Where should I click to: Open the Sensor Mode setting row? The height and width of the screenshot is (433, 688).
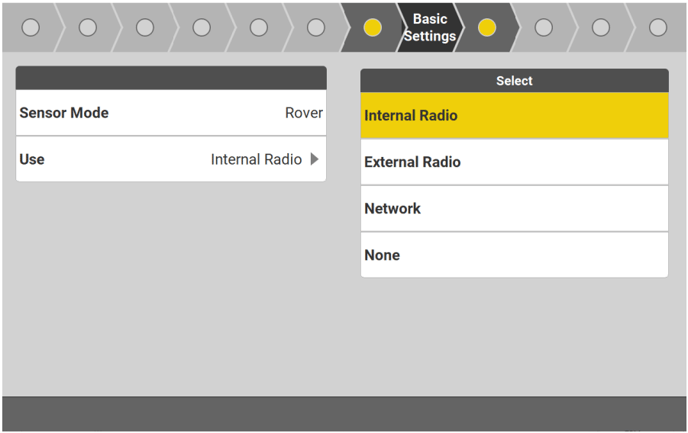tap(171, 113)
